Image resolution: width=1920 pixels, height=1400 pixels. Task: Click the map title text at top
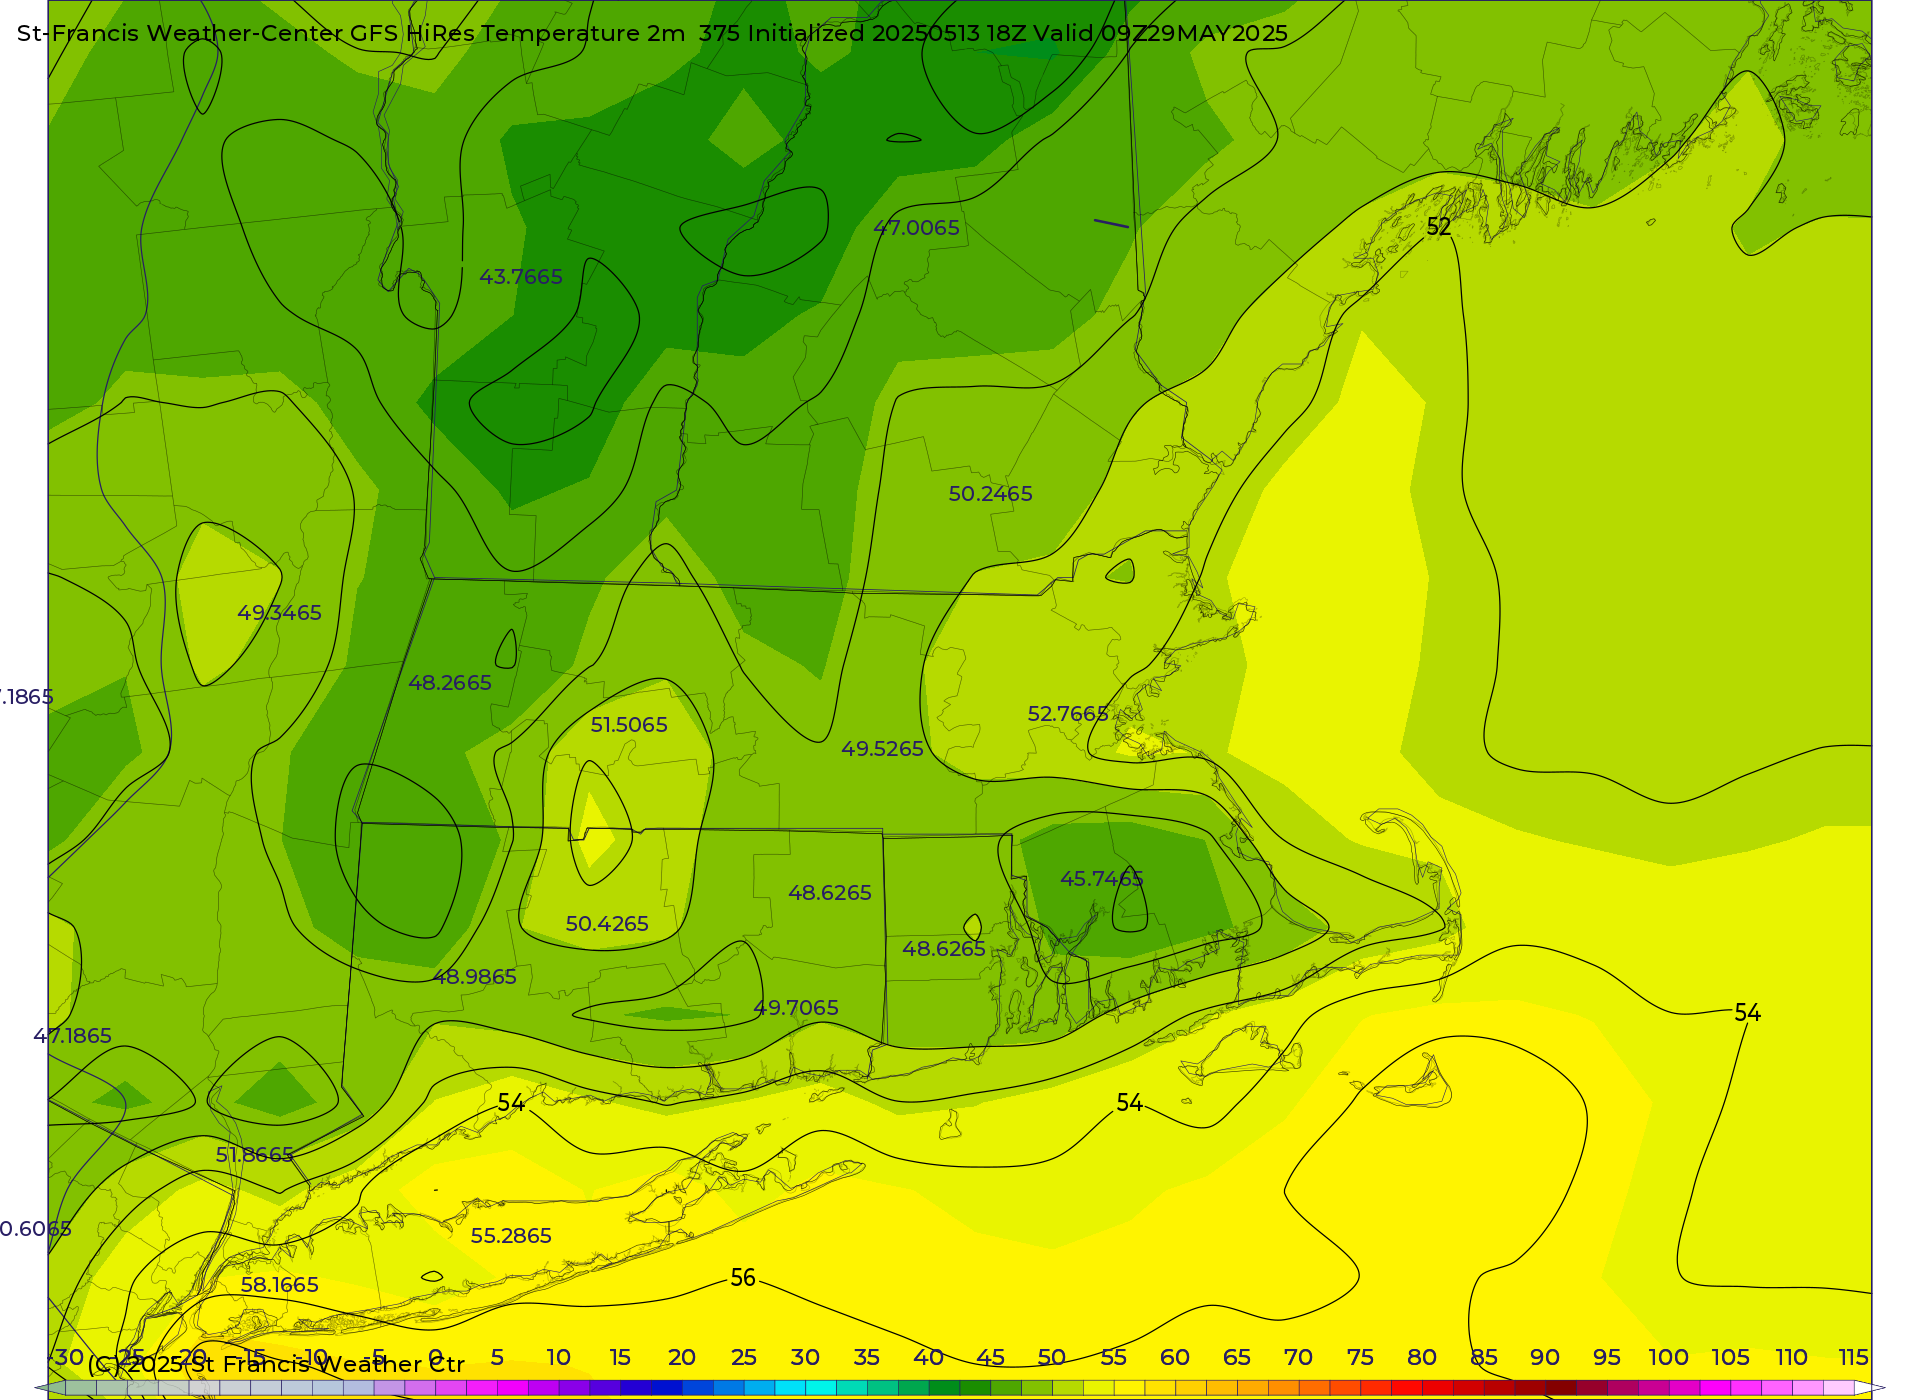tap(652, 34)
